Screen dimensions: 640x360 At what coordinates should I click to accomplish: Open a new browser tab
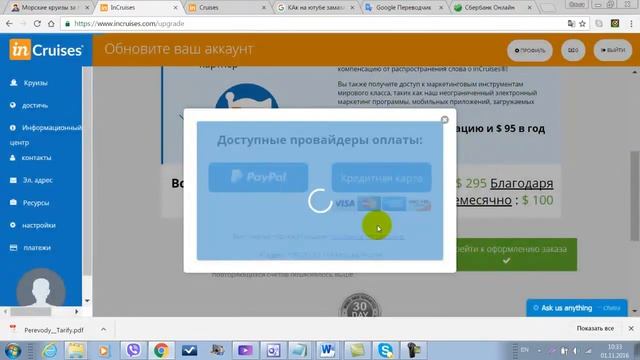point(548,8)
